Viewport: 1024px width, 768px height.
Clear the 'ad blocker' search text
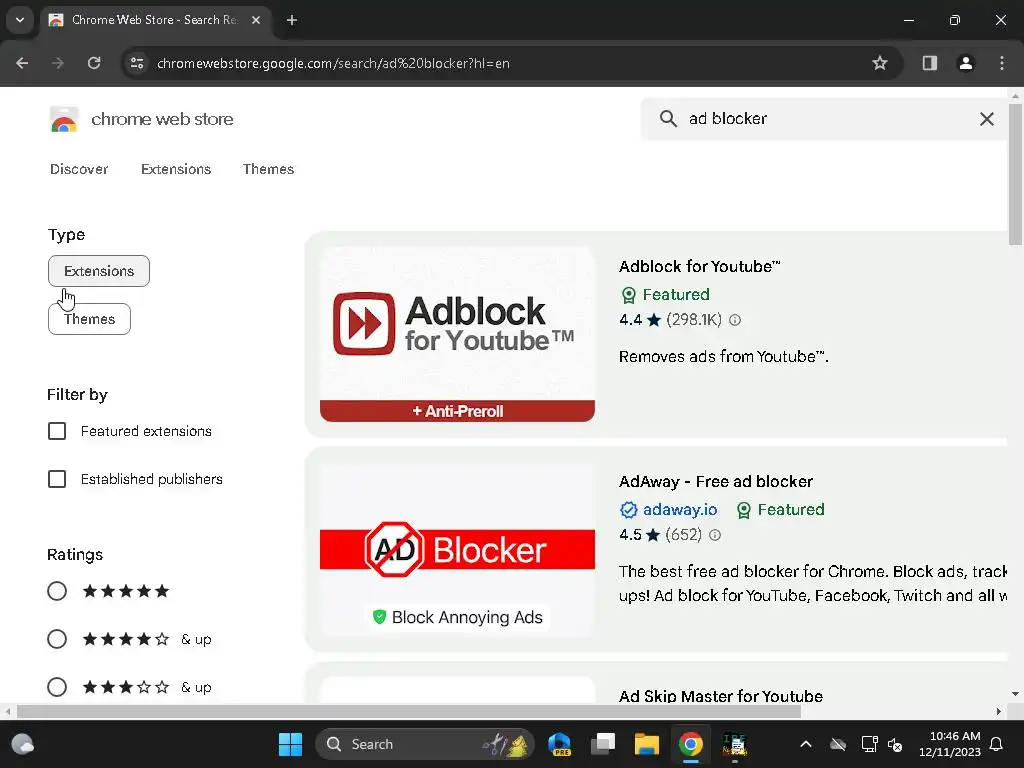tap(987, 119)
